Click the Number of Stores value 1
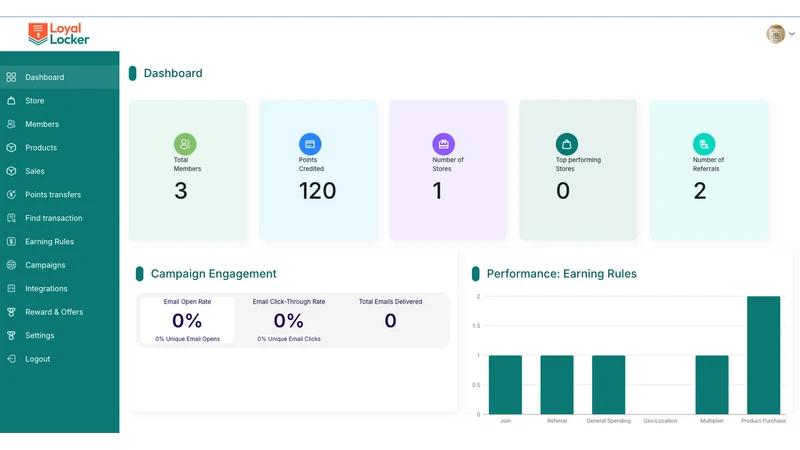Image resolution: width=800 pixels, height=450 pixels. [437, 191]
